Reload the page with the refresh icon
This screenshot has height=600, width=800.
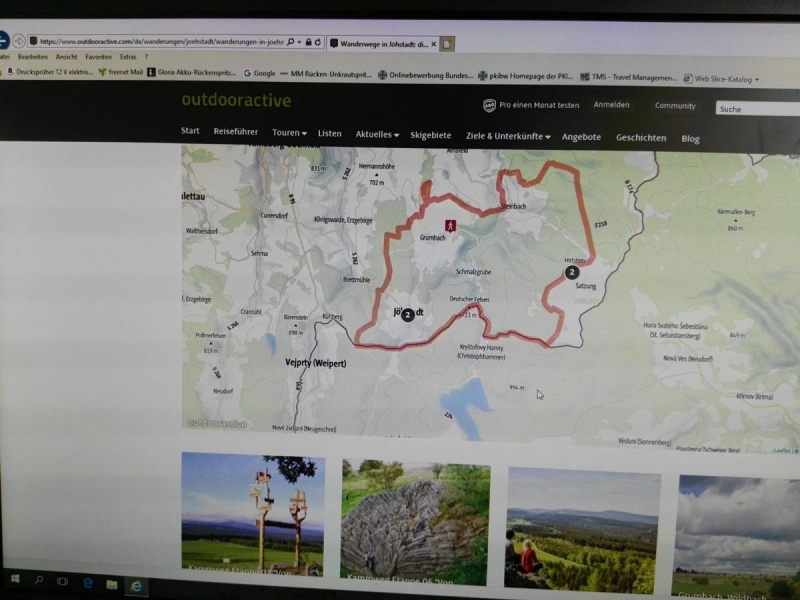click(317, 42)
